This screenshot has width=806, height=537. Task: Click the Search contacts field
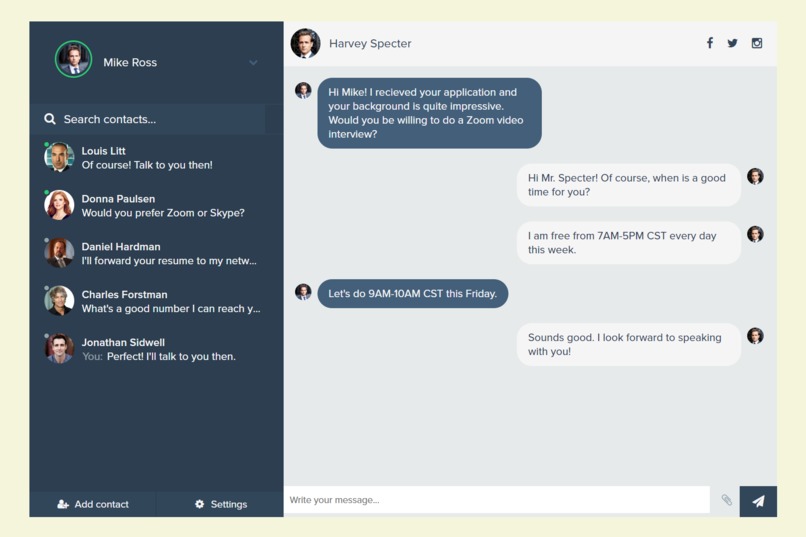(x=148, y=119)
